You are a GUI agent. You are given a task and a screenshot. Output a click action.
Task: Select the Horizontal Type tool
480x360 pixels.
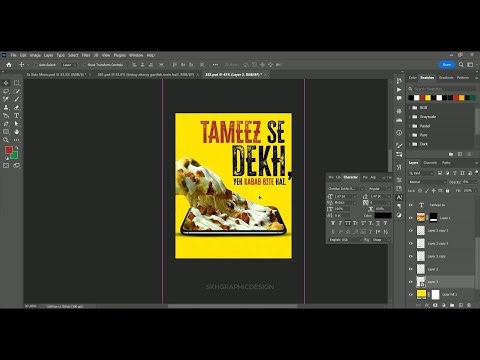tap(16, 116)
